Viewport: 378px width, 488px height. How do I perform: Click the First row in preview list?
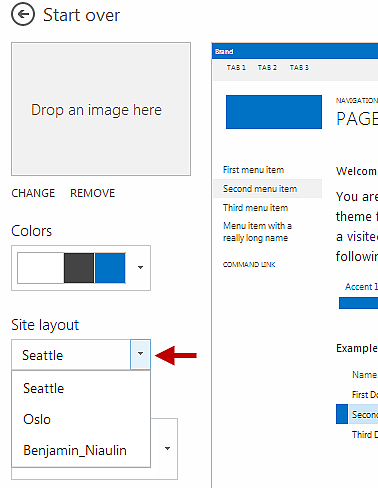[x=365, y=394]
